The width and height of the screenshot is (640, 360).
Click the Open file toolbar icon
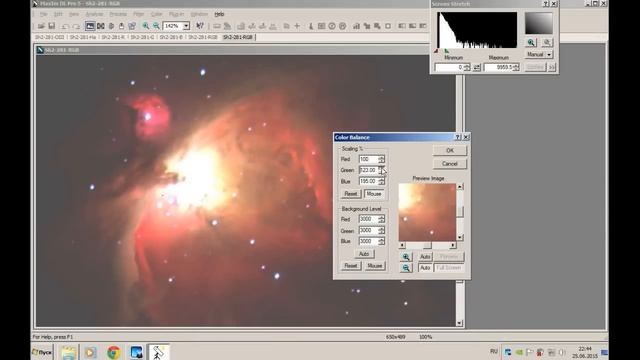point(41,26)
